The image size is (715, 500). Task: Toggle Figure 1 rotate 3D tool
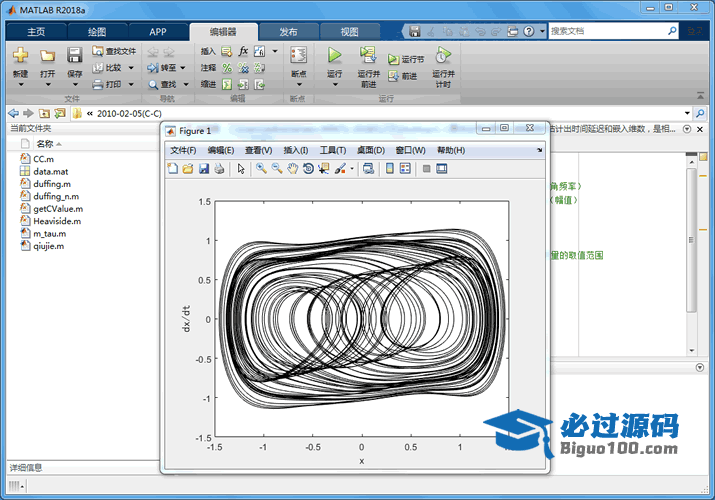[x=308, y=169]
